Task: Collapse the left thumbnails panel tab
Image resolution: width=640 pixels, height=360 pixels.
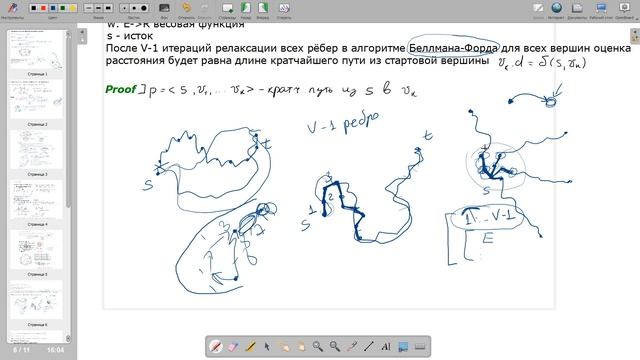Action: (82, 36)
